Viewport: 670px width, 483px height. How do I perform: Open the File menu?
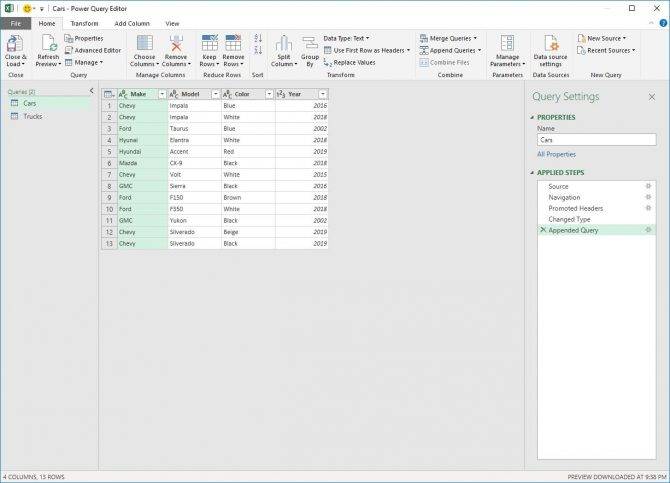[x=16, y=24]
